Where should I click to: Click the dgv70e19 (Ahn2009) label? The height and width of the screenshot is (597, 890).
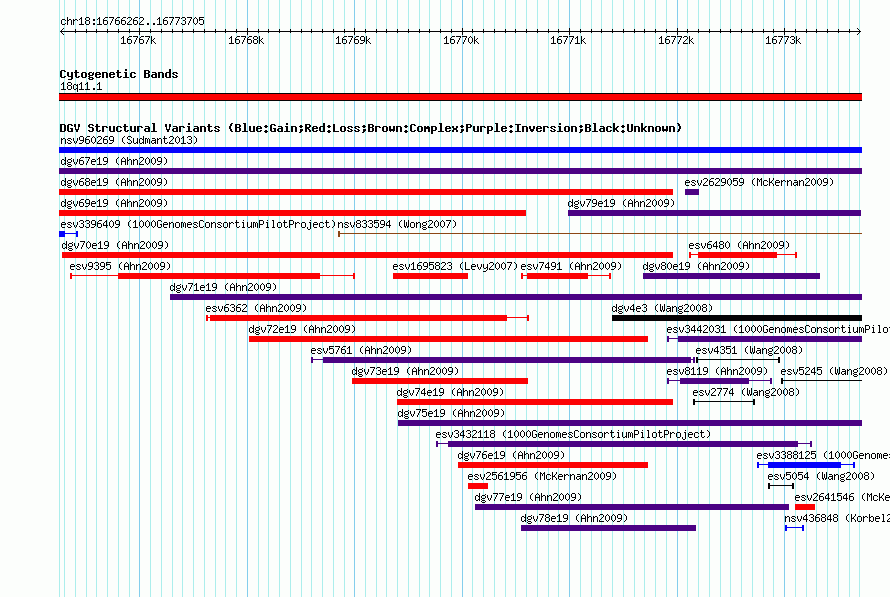click(x=115, y=245)
